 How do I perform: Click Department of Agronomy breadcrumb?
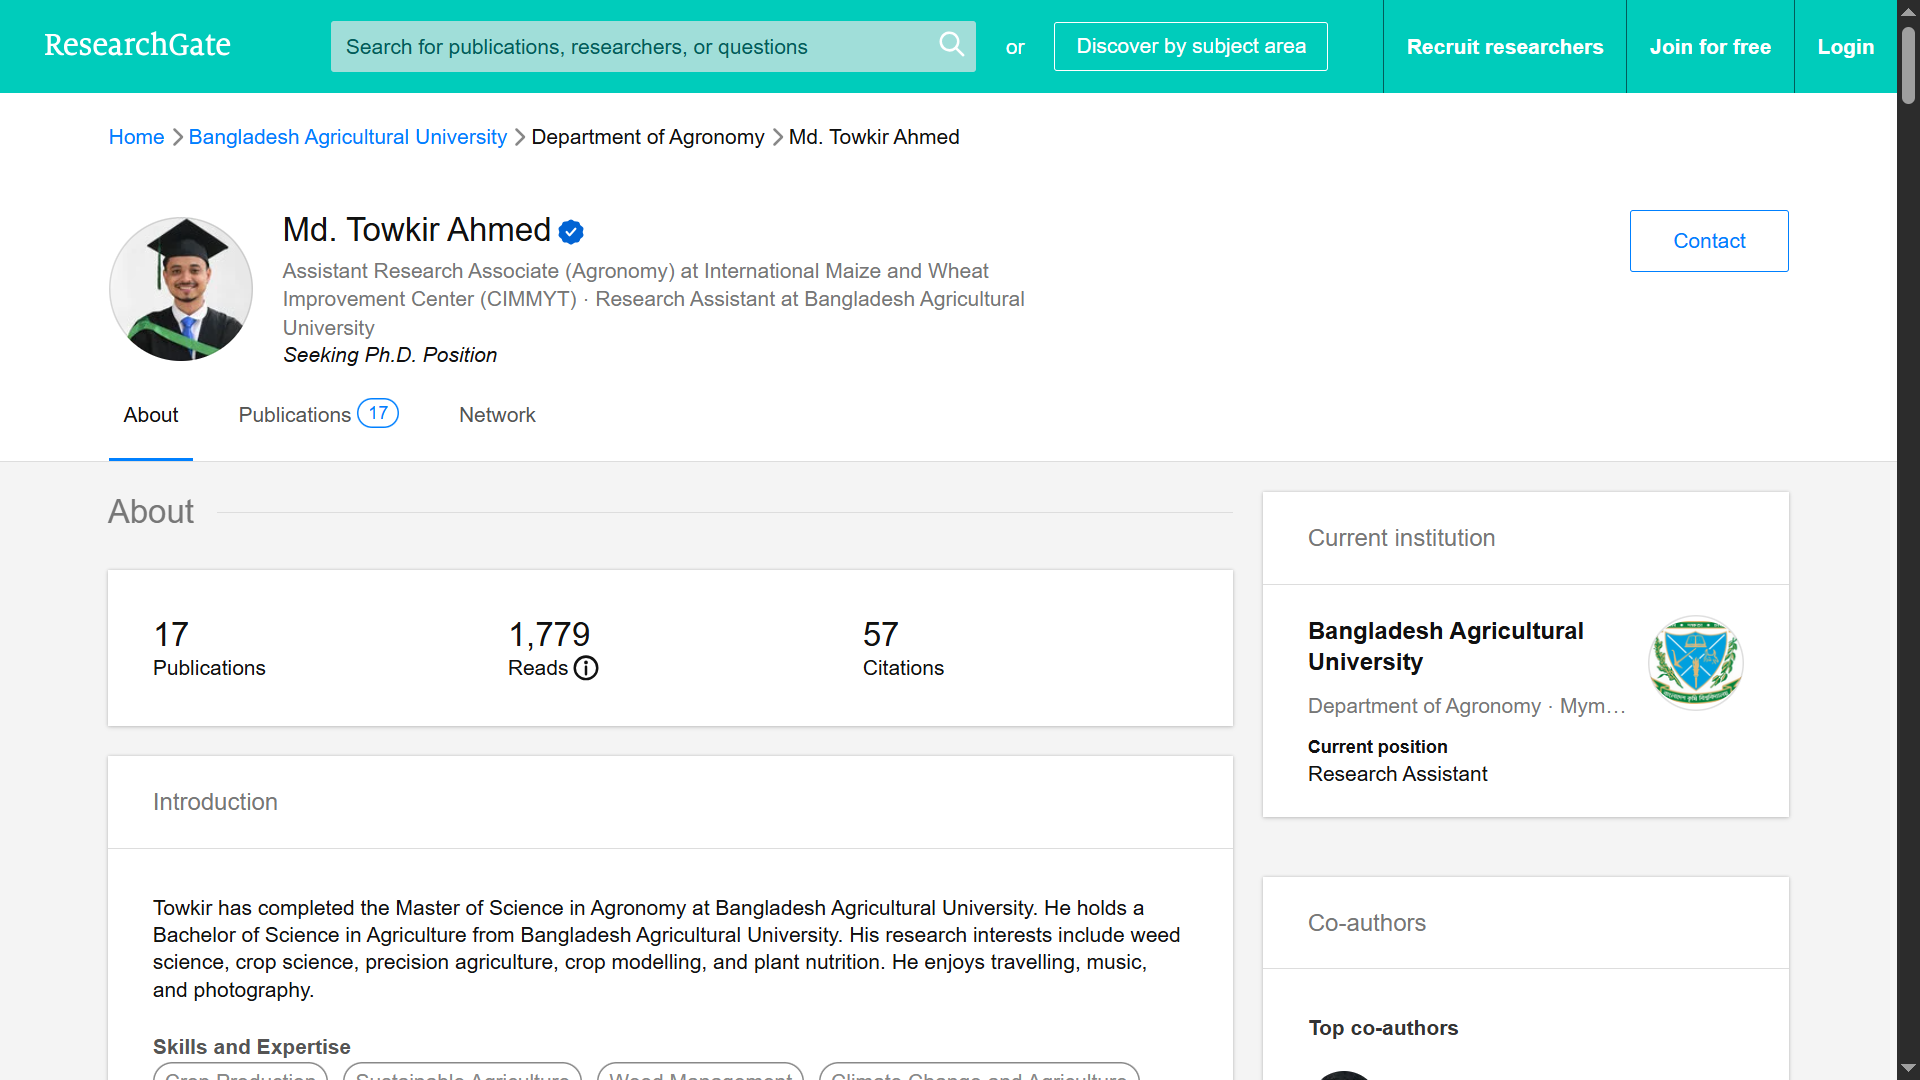point(648,137)
